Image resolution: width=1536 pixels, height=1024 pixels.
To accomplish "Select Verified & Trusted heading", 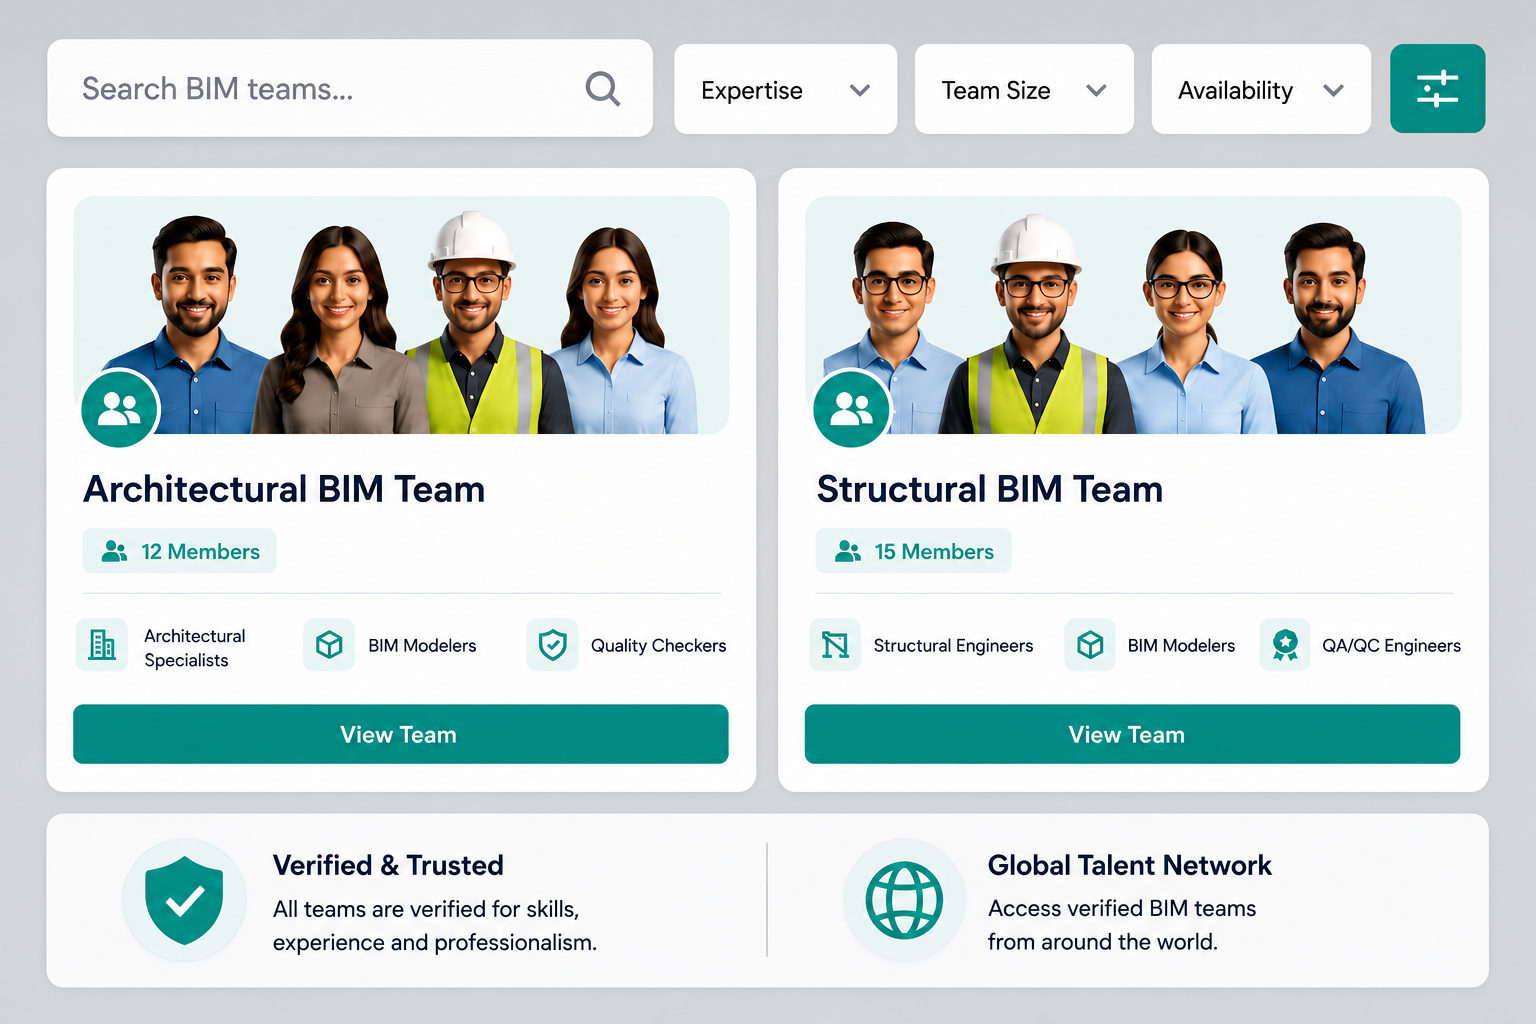I will click(388, 865).
